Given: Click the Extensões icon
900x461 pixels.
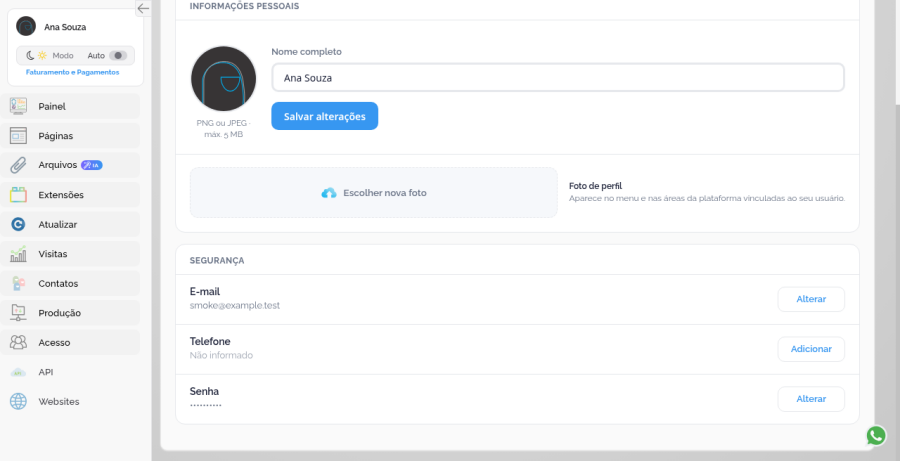Looking at the screenshot, I should 18,195.
